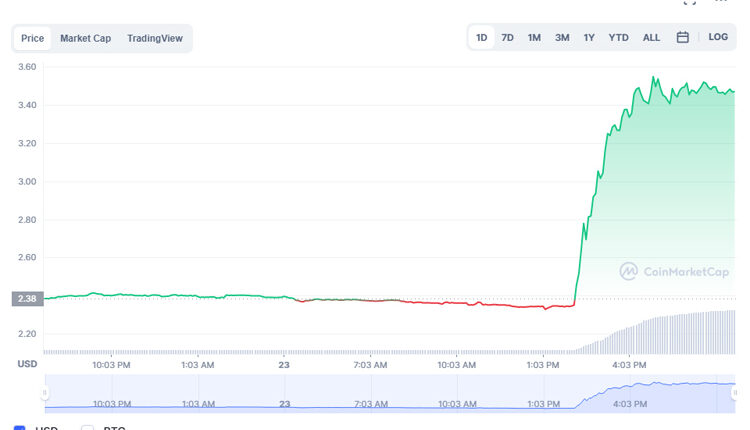Screen dimensions: 750x430
Task: Show ALL price history
Action: point(651,37)
